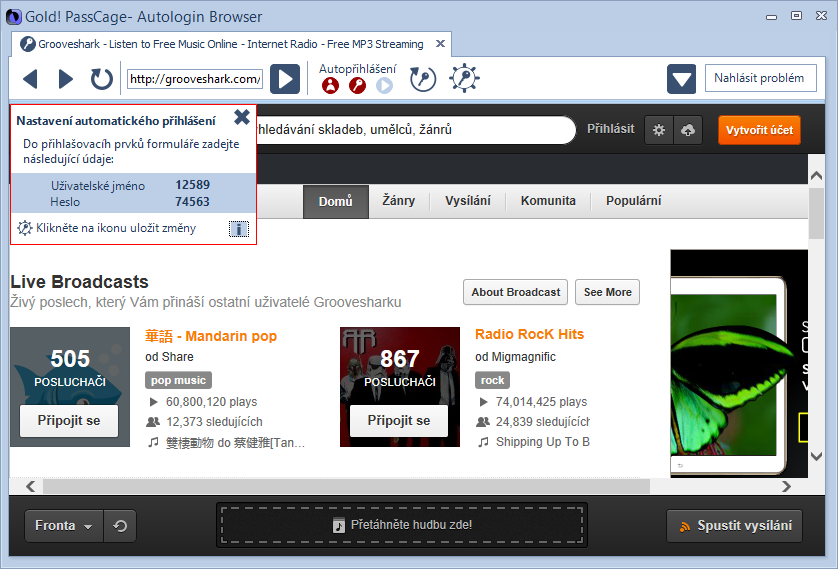Image resolution: width=838 pixels, height=569 pixels.
Task: Click the red key icon under Autopřihlášení
Action: 358,85
